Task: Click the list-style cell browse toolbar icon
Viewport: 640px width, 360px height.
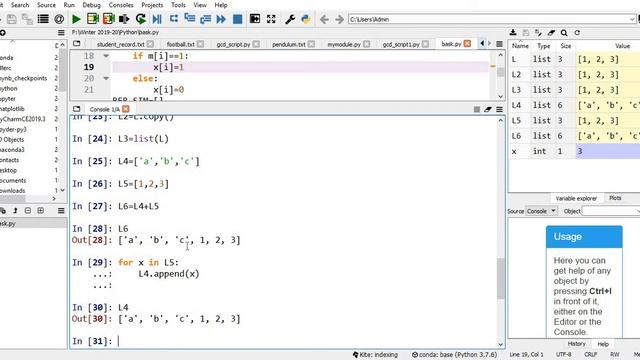Action: (x=43, y=19)
